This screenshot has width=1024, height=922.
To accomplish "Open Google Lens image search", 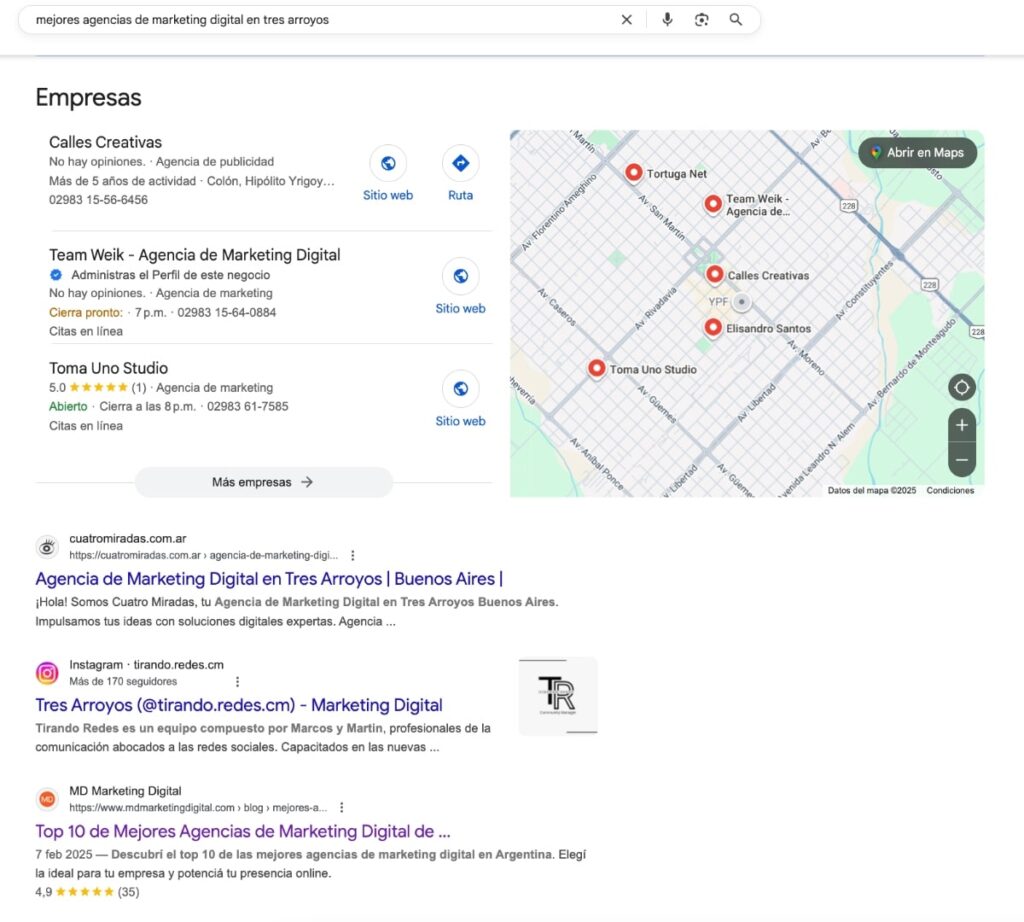I will click(x=701, y=20).
